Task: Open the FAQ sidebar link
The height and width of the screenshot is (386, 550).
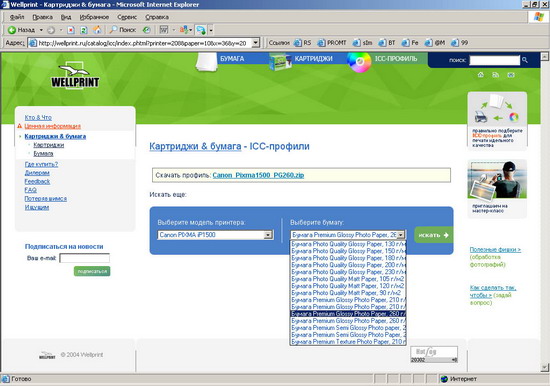Action: [x=31, y=190]
